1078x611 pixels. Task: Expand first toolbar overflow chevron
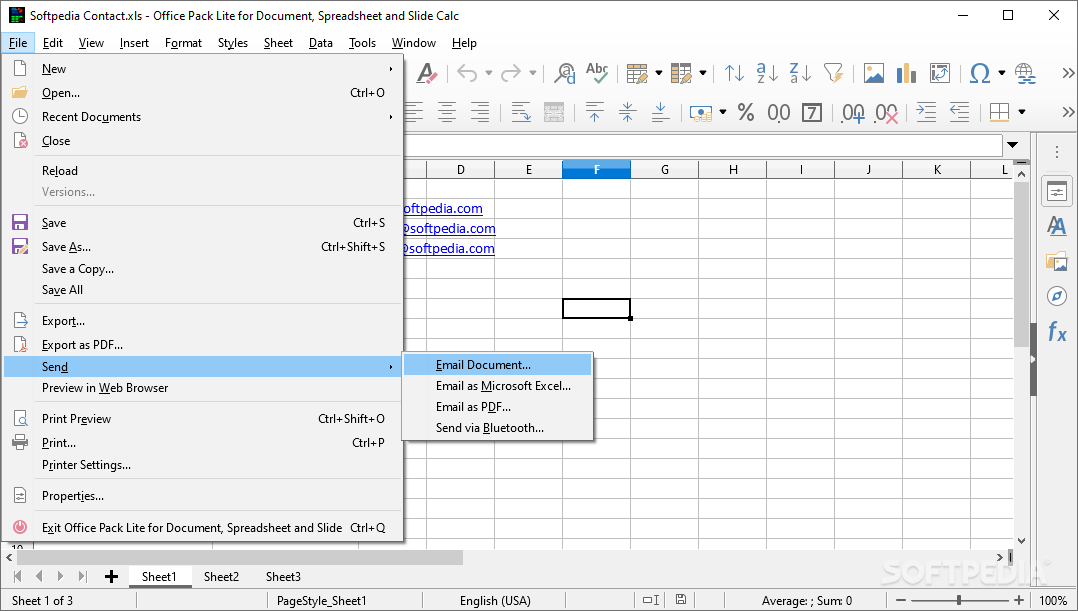[1068, 73]
